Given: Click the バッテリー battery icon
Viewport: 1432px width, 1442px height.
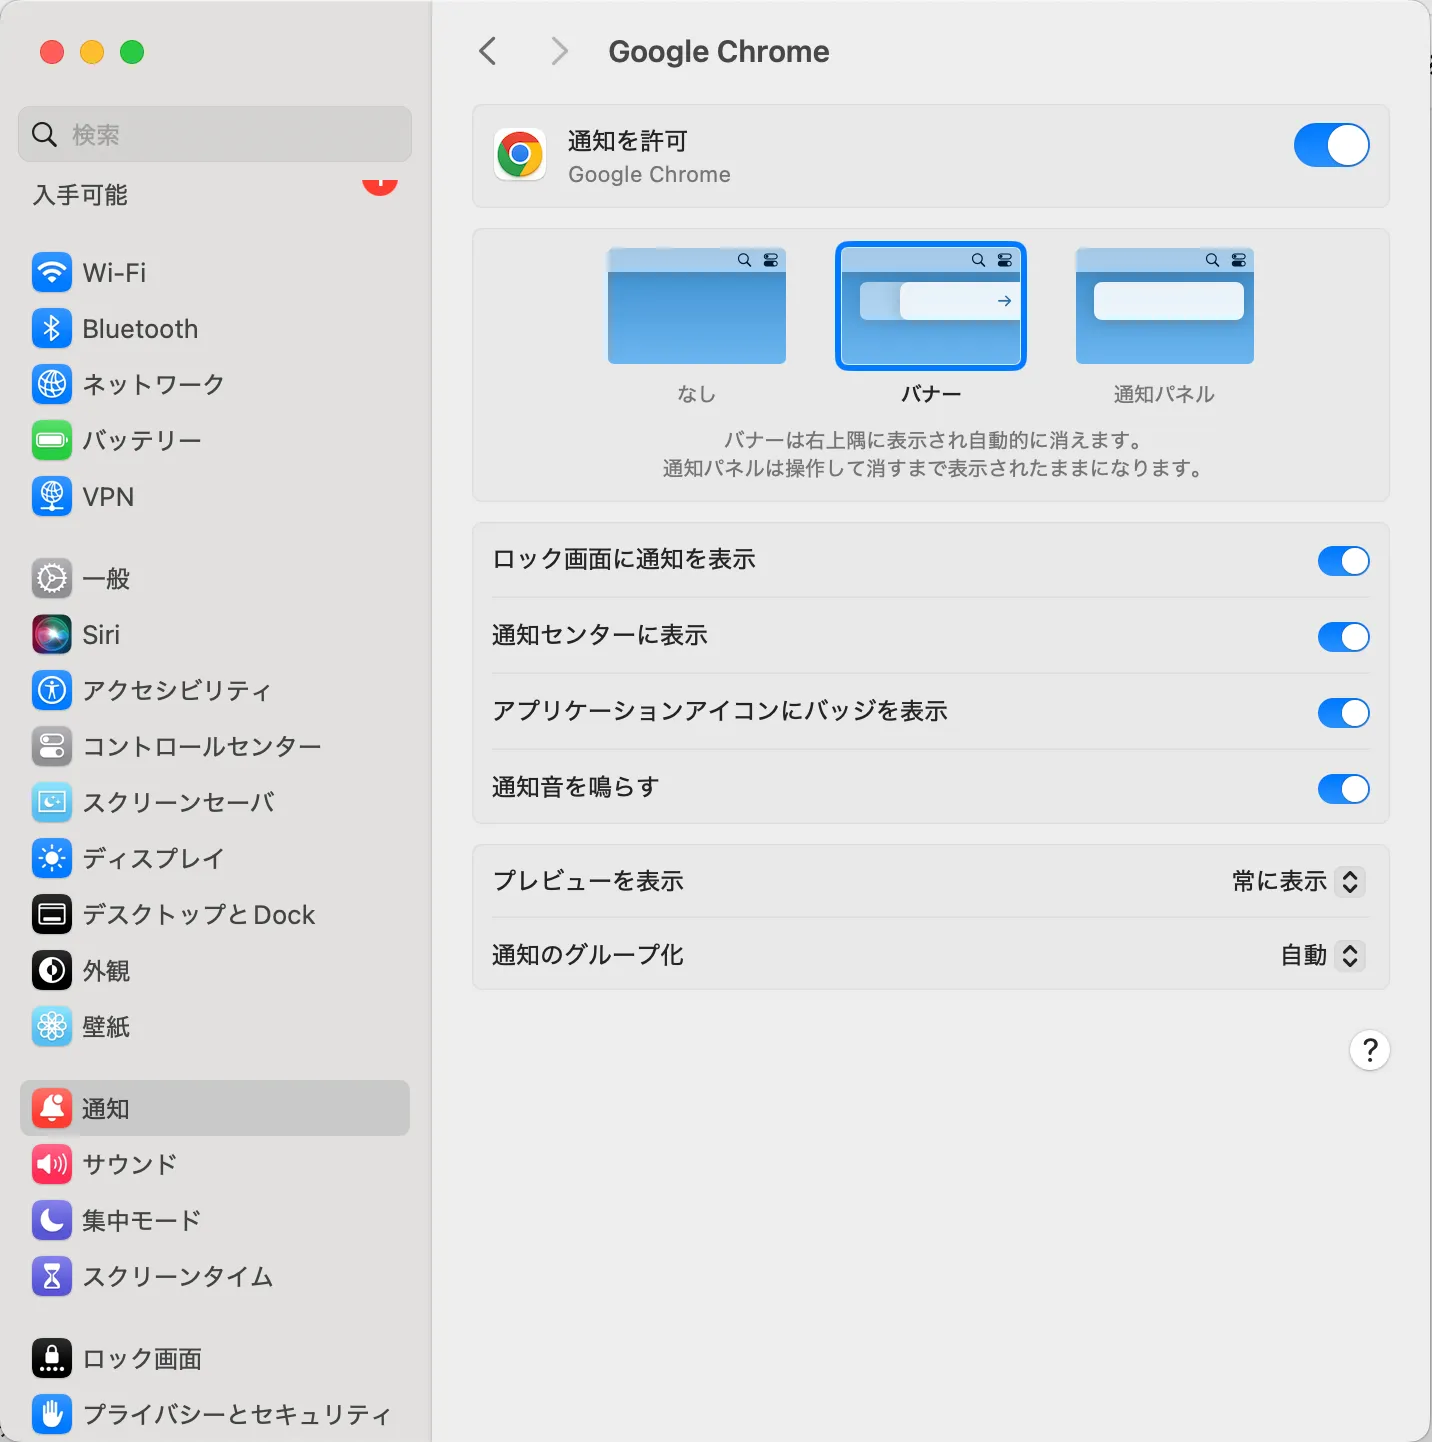Looking at the screenshot, I should click(52, 440).
